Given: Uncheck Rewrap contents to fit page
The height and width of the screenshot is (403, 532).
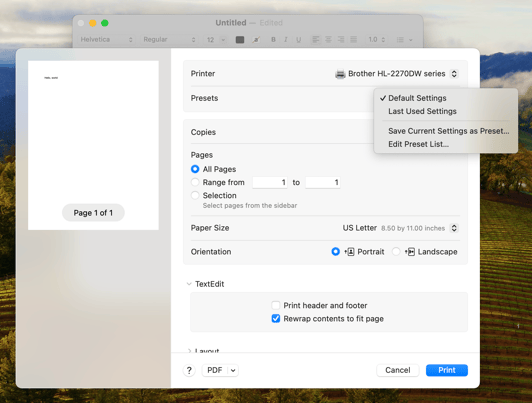Looking at the screenshot, I should tap(276, 319).
